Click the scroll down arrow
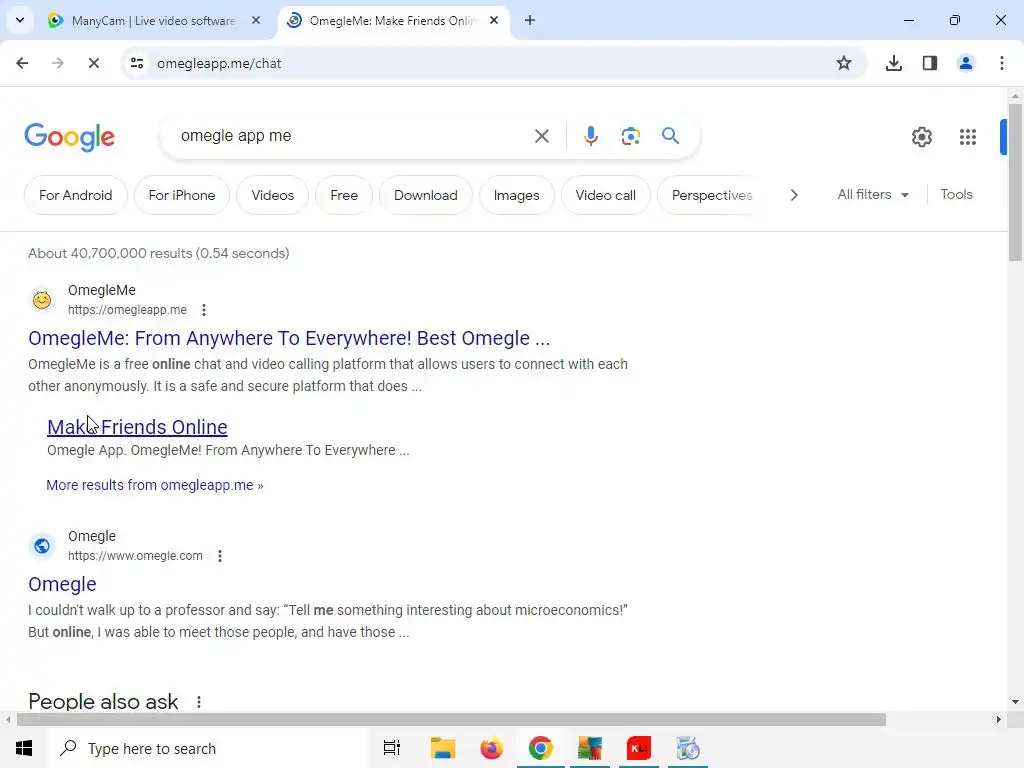1024x768 pixels. tap(1015, 702)
